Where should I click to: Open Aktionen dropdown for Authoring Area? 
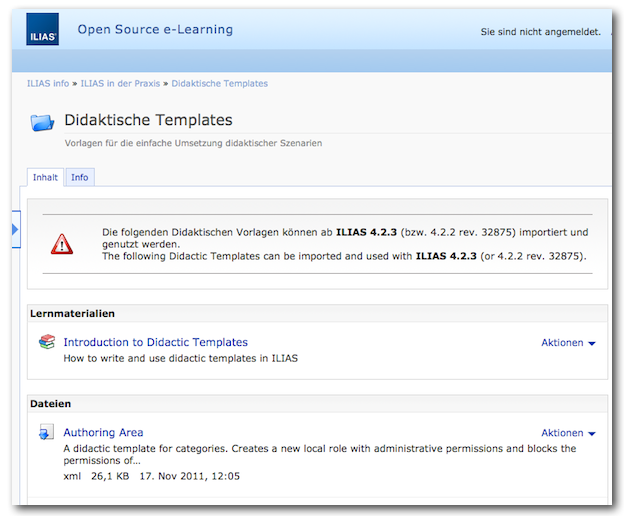coord(568,433)
